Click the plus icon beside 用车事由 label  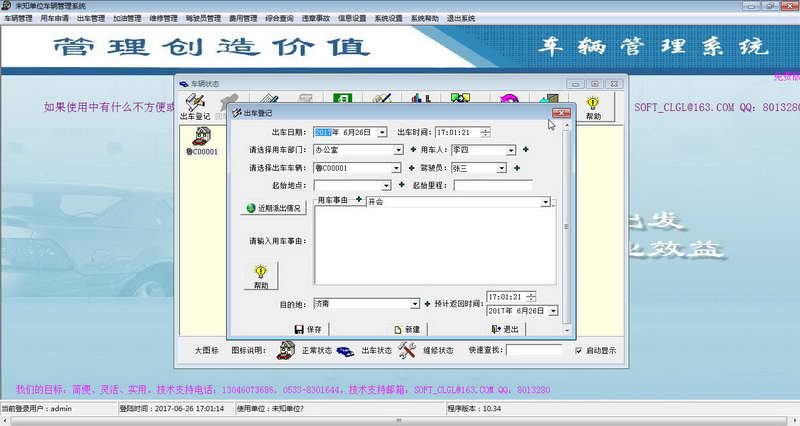[x=359, y=200]
